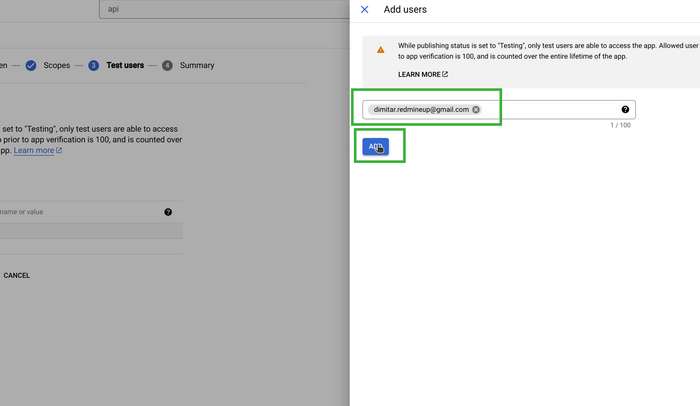This screenshot has height=406, width=700.
Task: Open the LEARN MORE link in the warning banner
Action: (x=419, y=75)
